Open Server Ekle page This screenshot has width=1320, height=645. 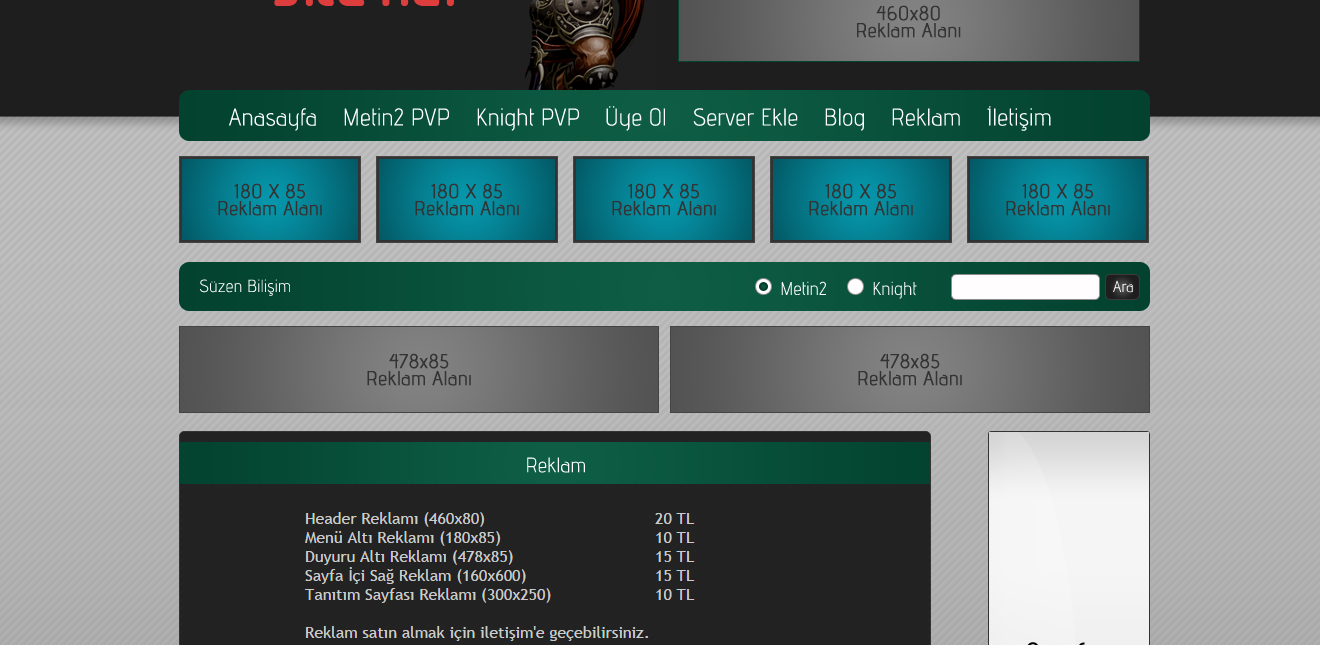[745, 118]
